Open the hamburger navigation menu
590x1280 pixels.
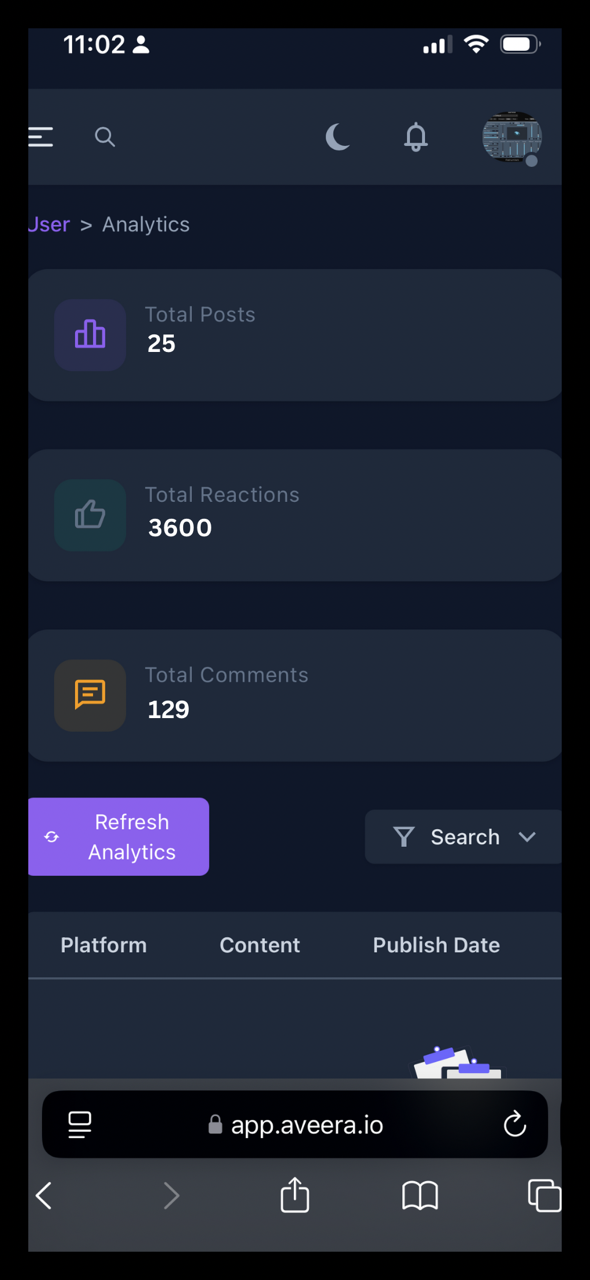40,137
